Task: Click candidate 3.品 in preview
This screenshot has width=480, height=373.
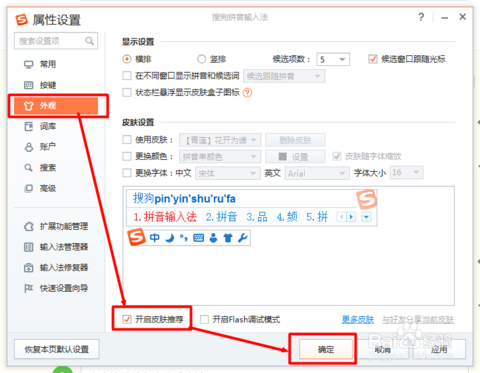Action: (257, 217)
